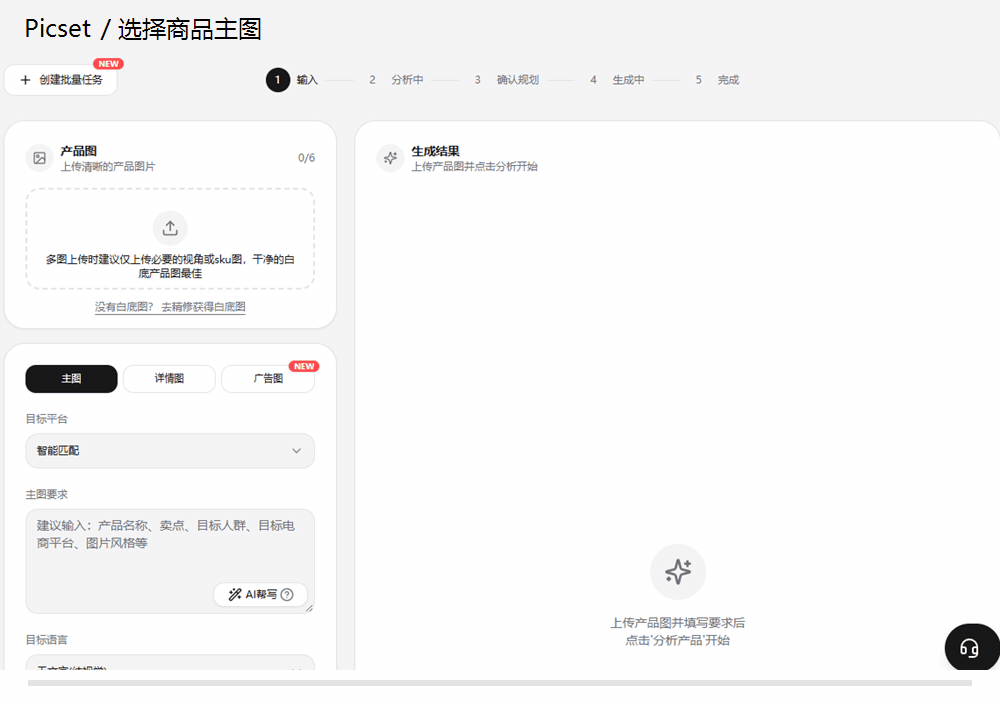This screenshot has width=1000, height=702.
Task: Click the product image panel picture icon
Action: (x=40, y=158)
